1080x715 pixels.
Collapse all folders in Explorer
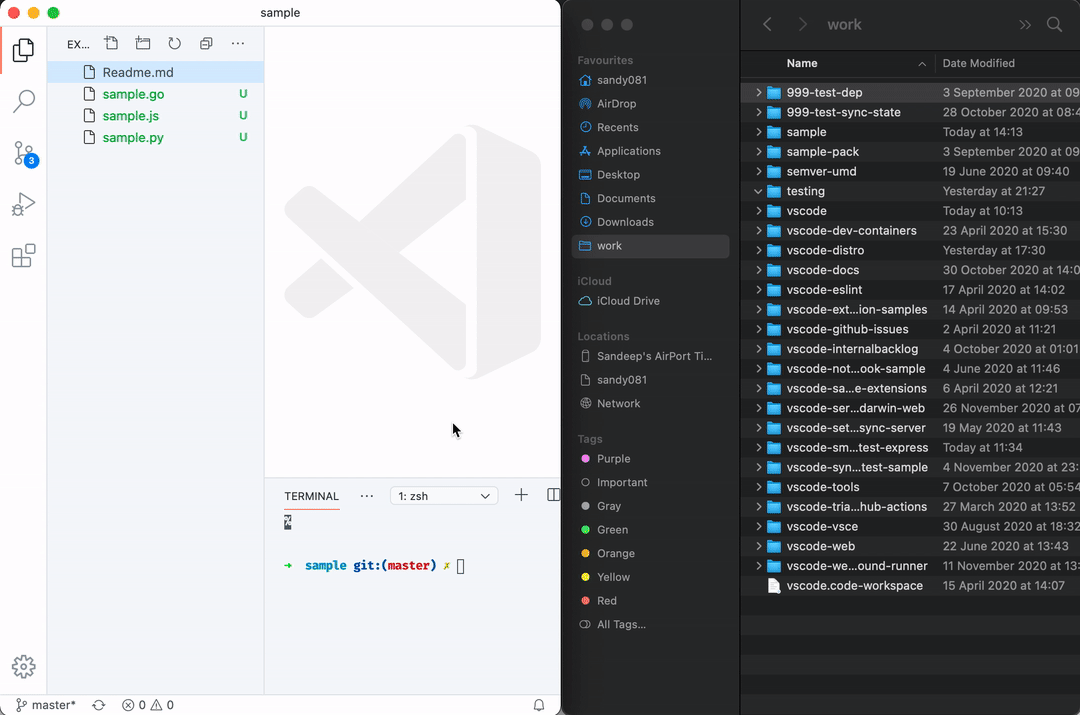click(x=206, y=43)
